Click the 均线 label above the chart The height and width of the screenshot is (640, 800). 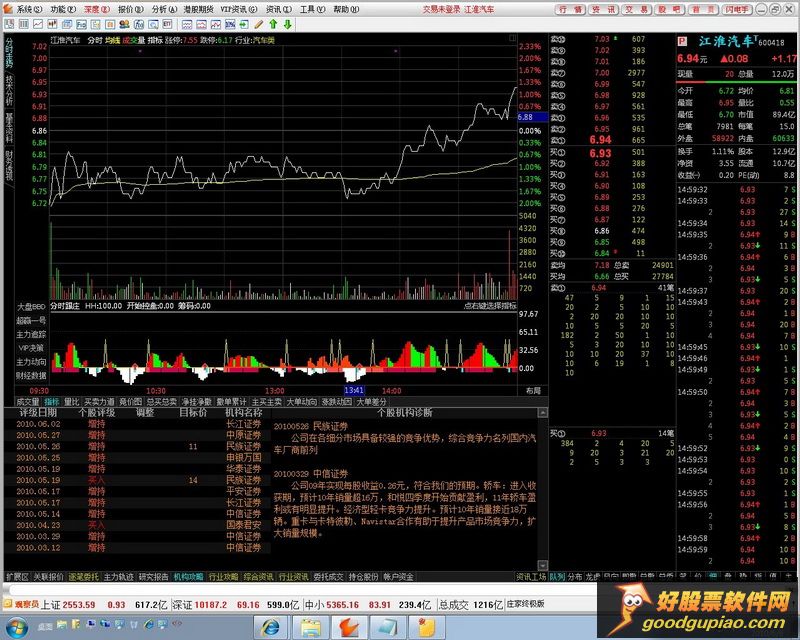(x=112, y=40)
